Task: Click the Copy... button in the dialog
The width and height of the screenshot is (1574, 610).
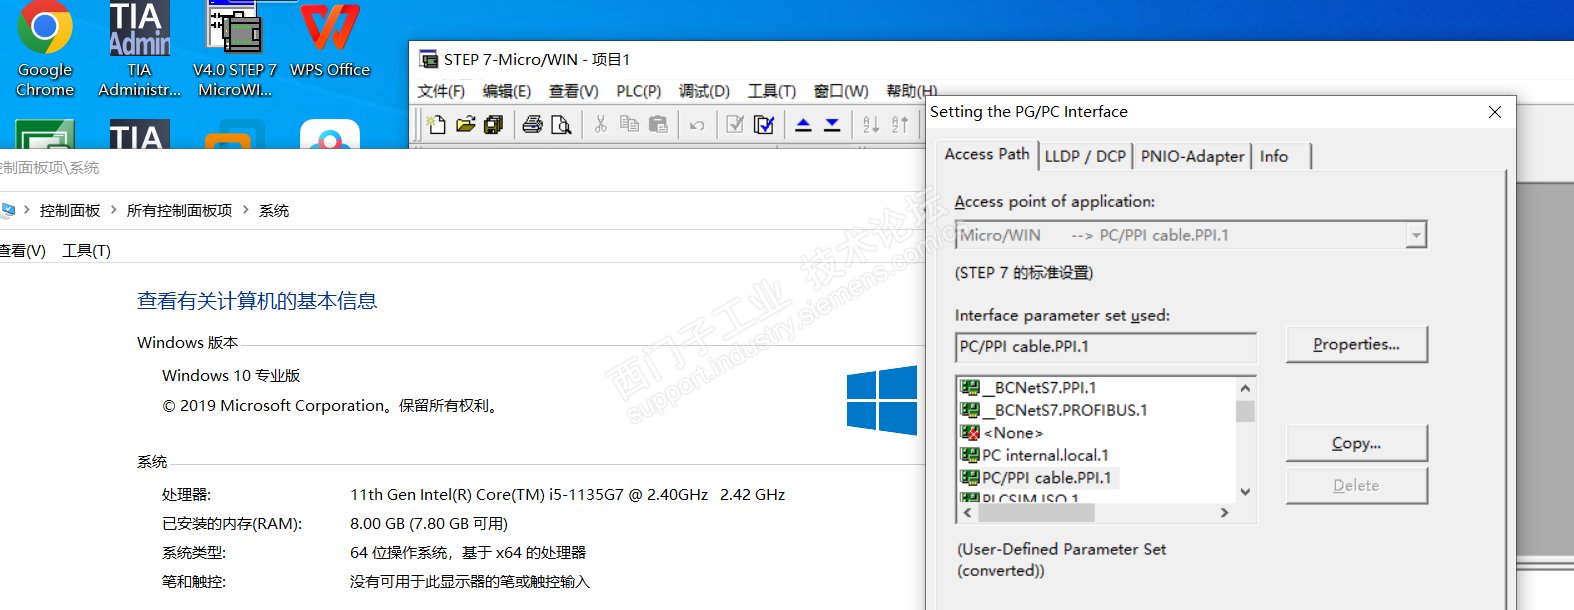Action: click(x=1356, y=443)
